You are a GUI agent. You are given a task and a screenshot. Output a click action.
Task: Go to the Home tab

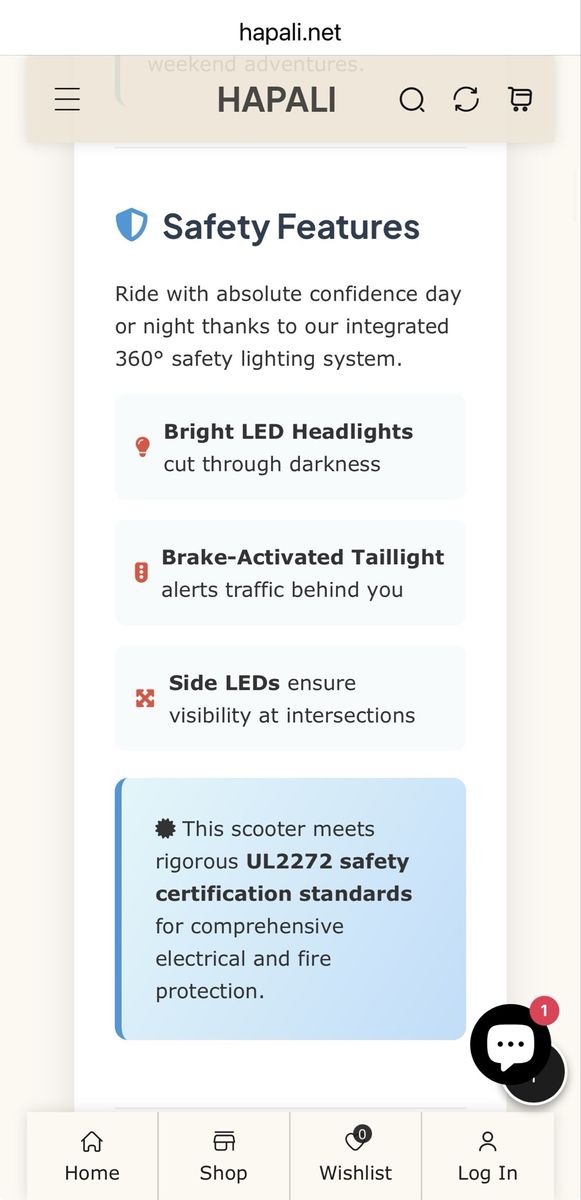(92, 1156)
